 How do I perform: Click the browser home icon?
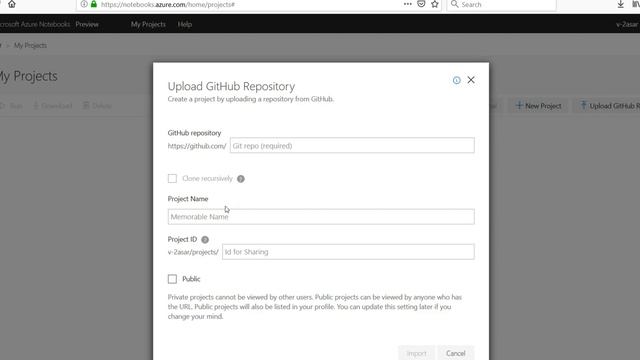point(11,4)
